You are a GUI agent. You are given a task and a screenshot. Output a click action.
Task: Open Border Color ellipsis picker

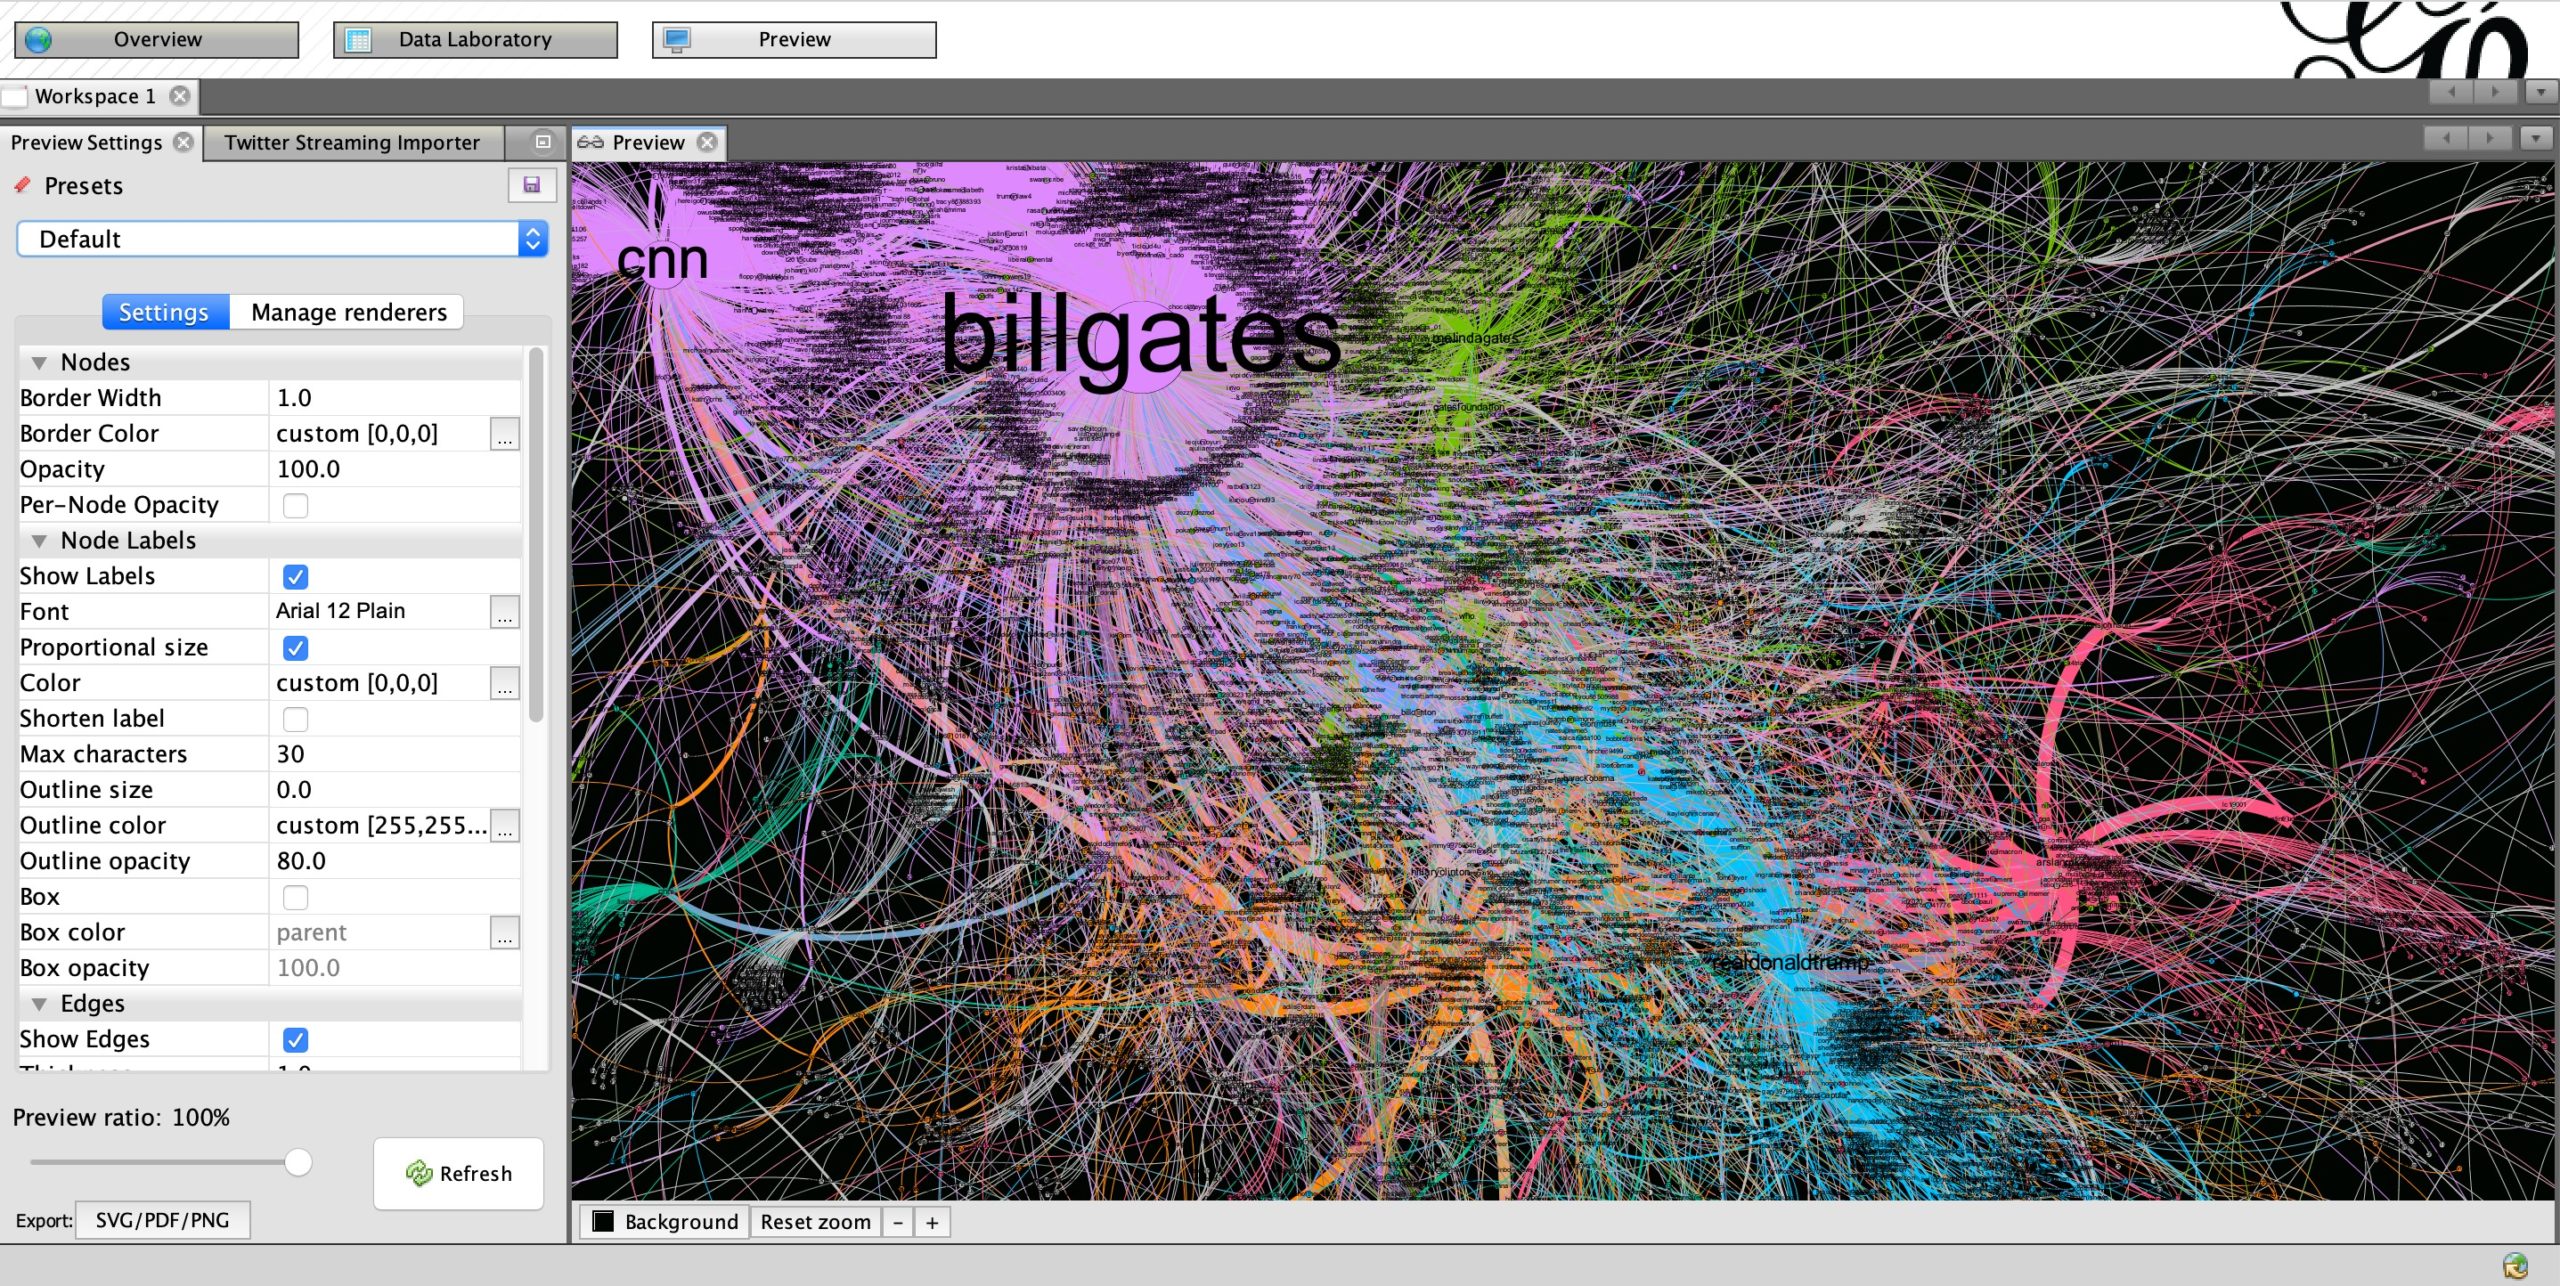(505, 435)
